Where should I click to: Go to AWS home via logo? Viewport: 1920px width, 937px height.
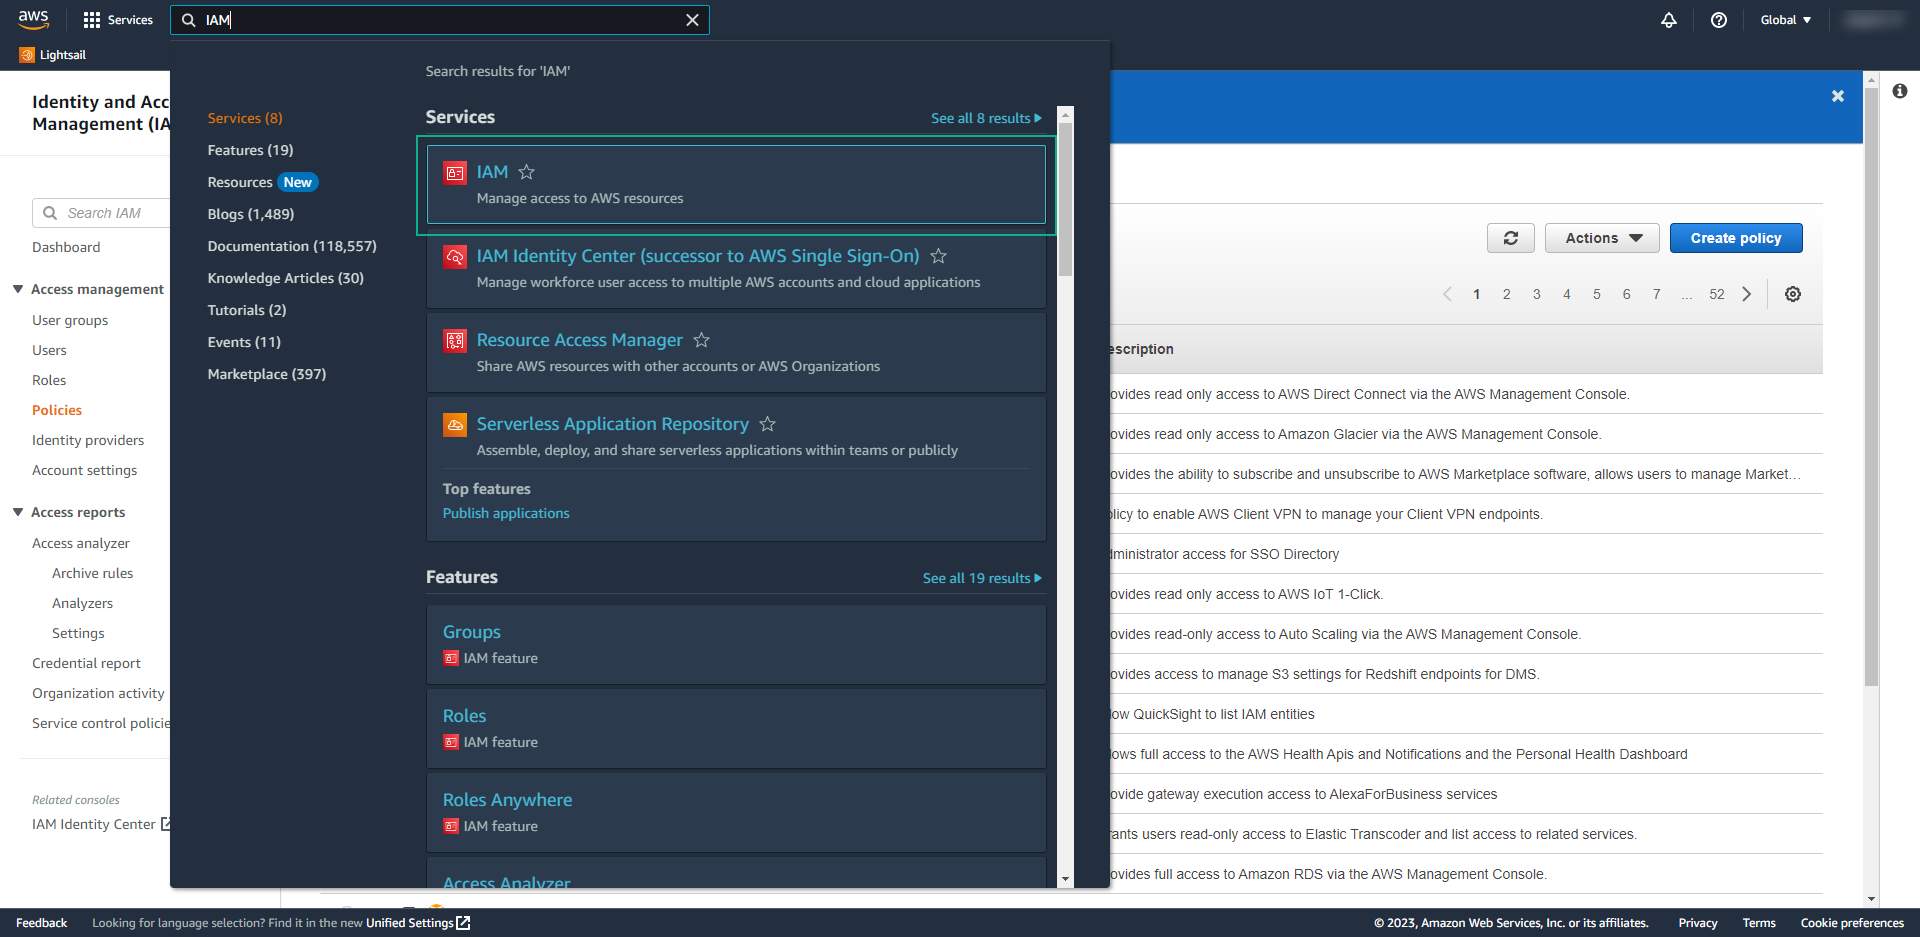pyautogui.click(x=33, y=19)
